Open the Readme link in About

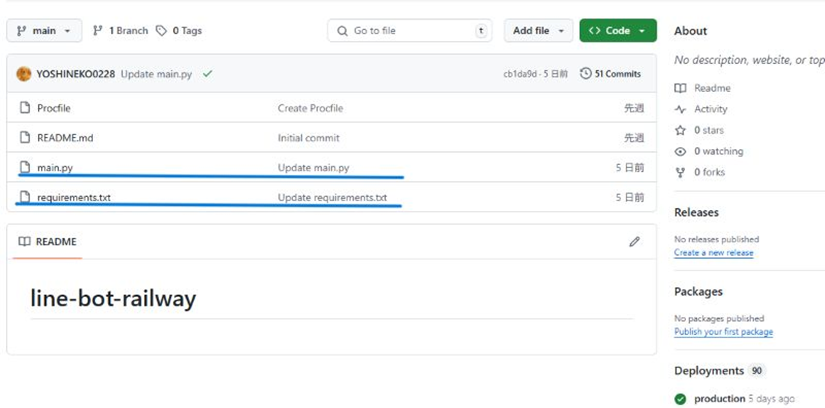[712, 88]
